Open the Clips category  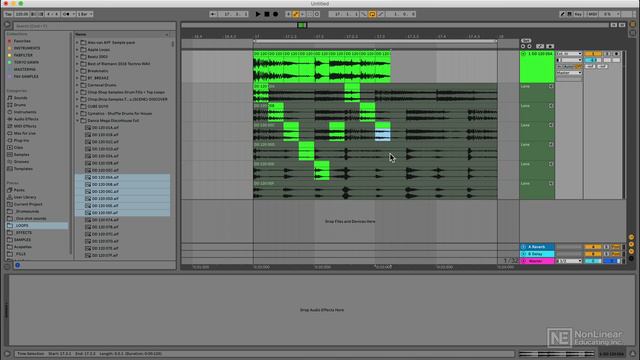[18, 147]
